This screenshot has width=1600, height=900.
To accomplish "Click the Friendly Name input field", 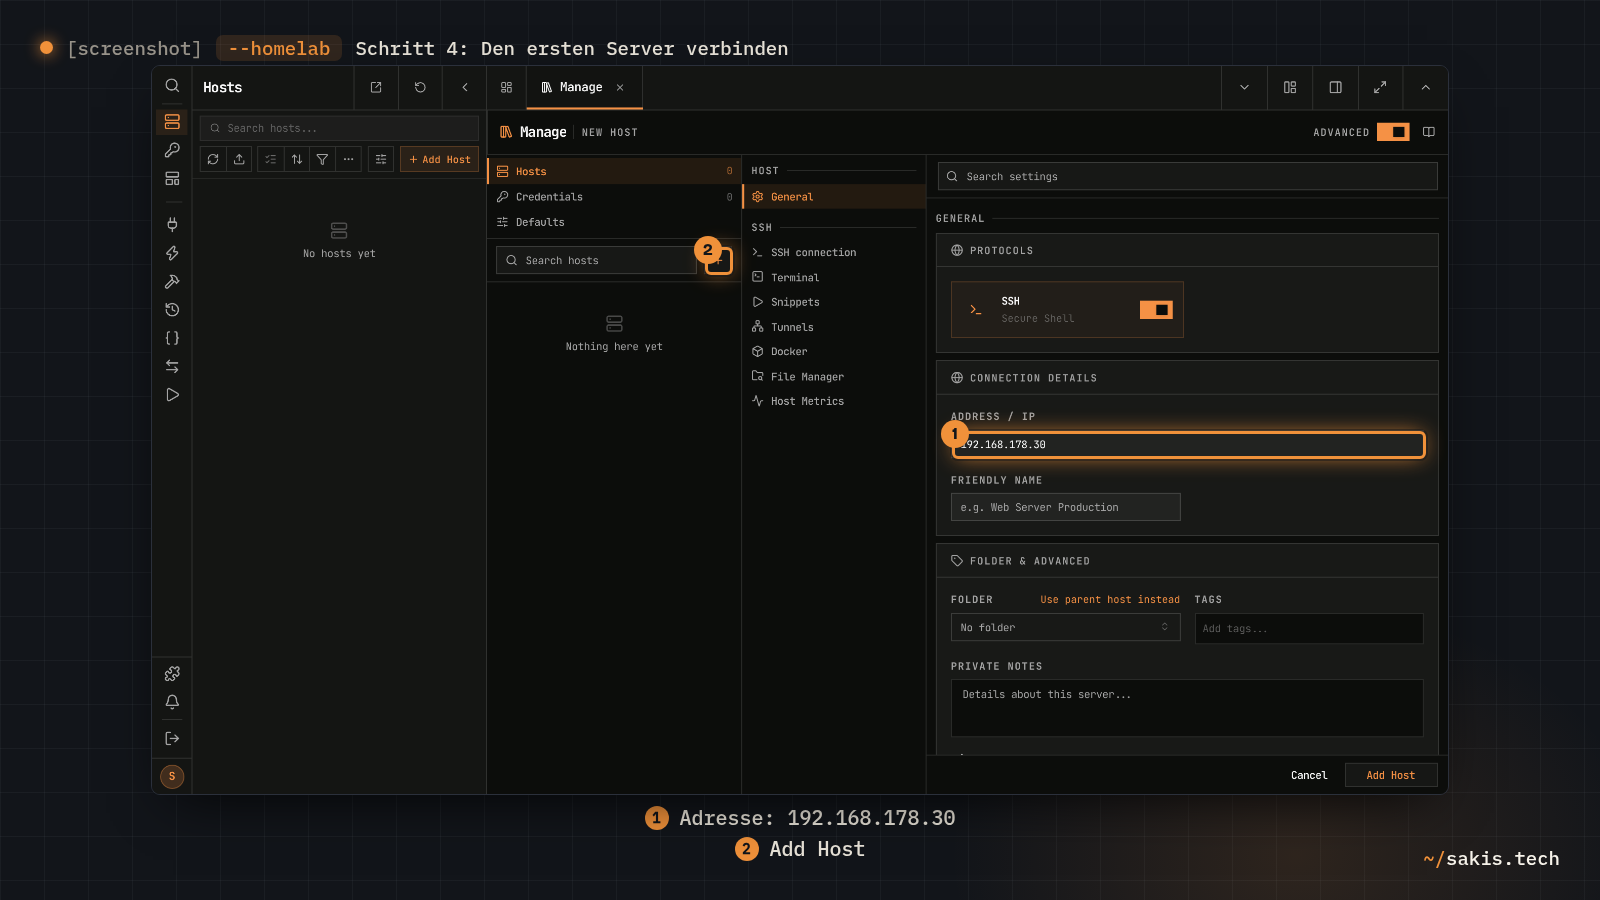I will [x=1065, y=507].
